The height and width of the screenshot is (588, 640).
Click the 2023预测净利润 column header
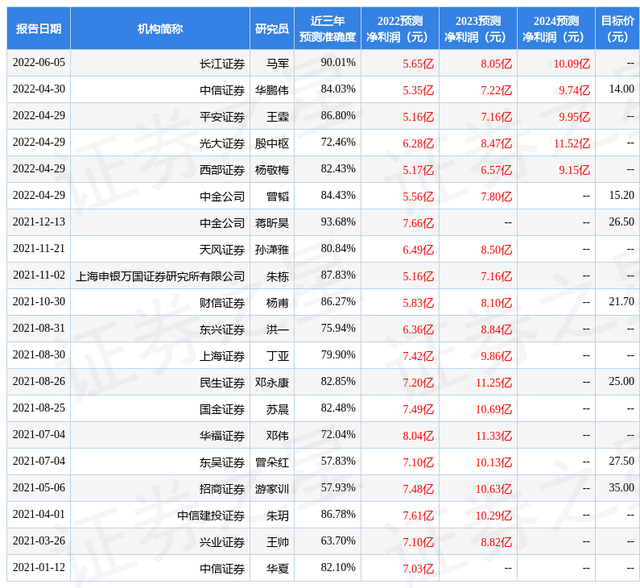pyautogui.click(x=478, y=29)
